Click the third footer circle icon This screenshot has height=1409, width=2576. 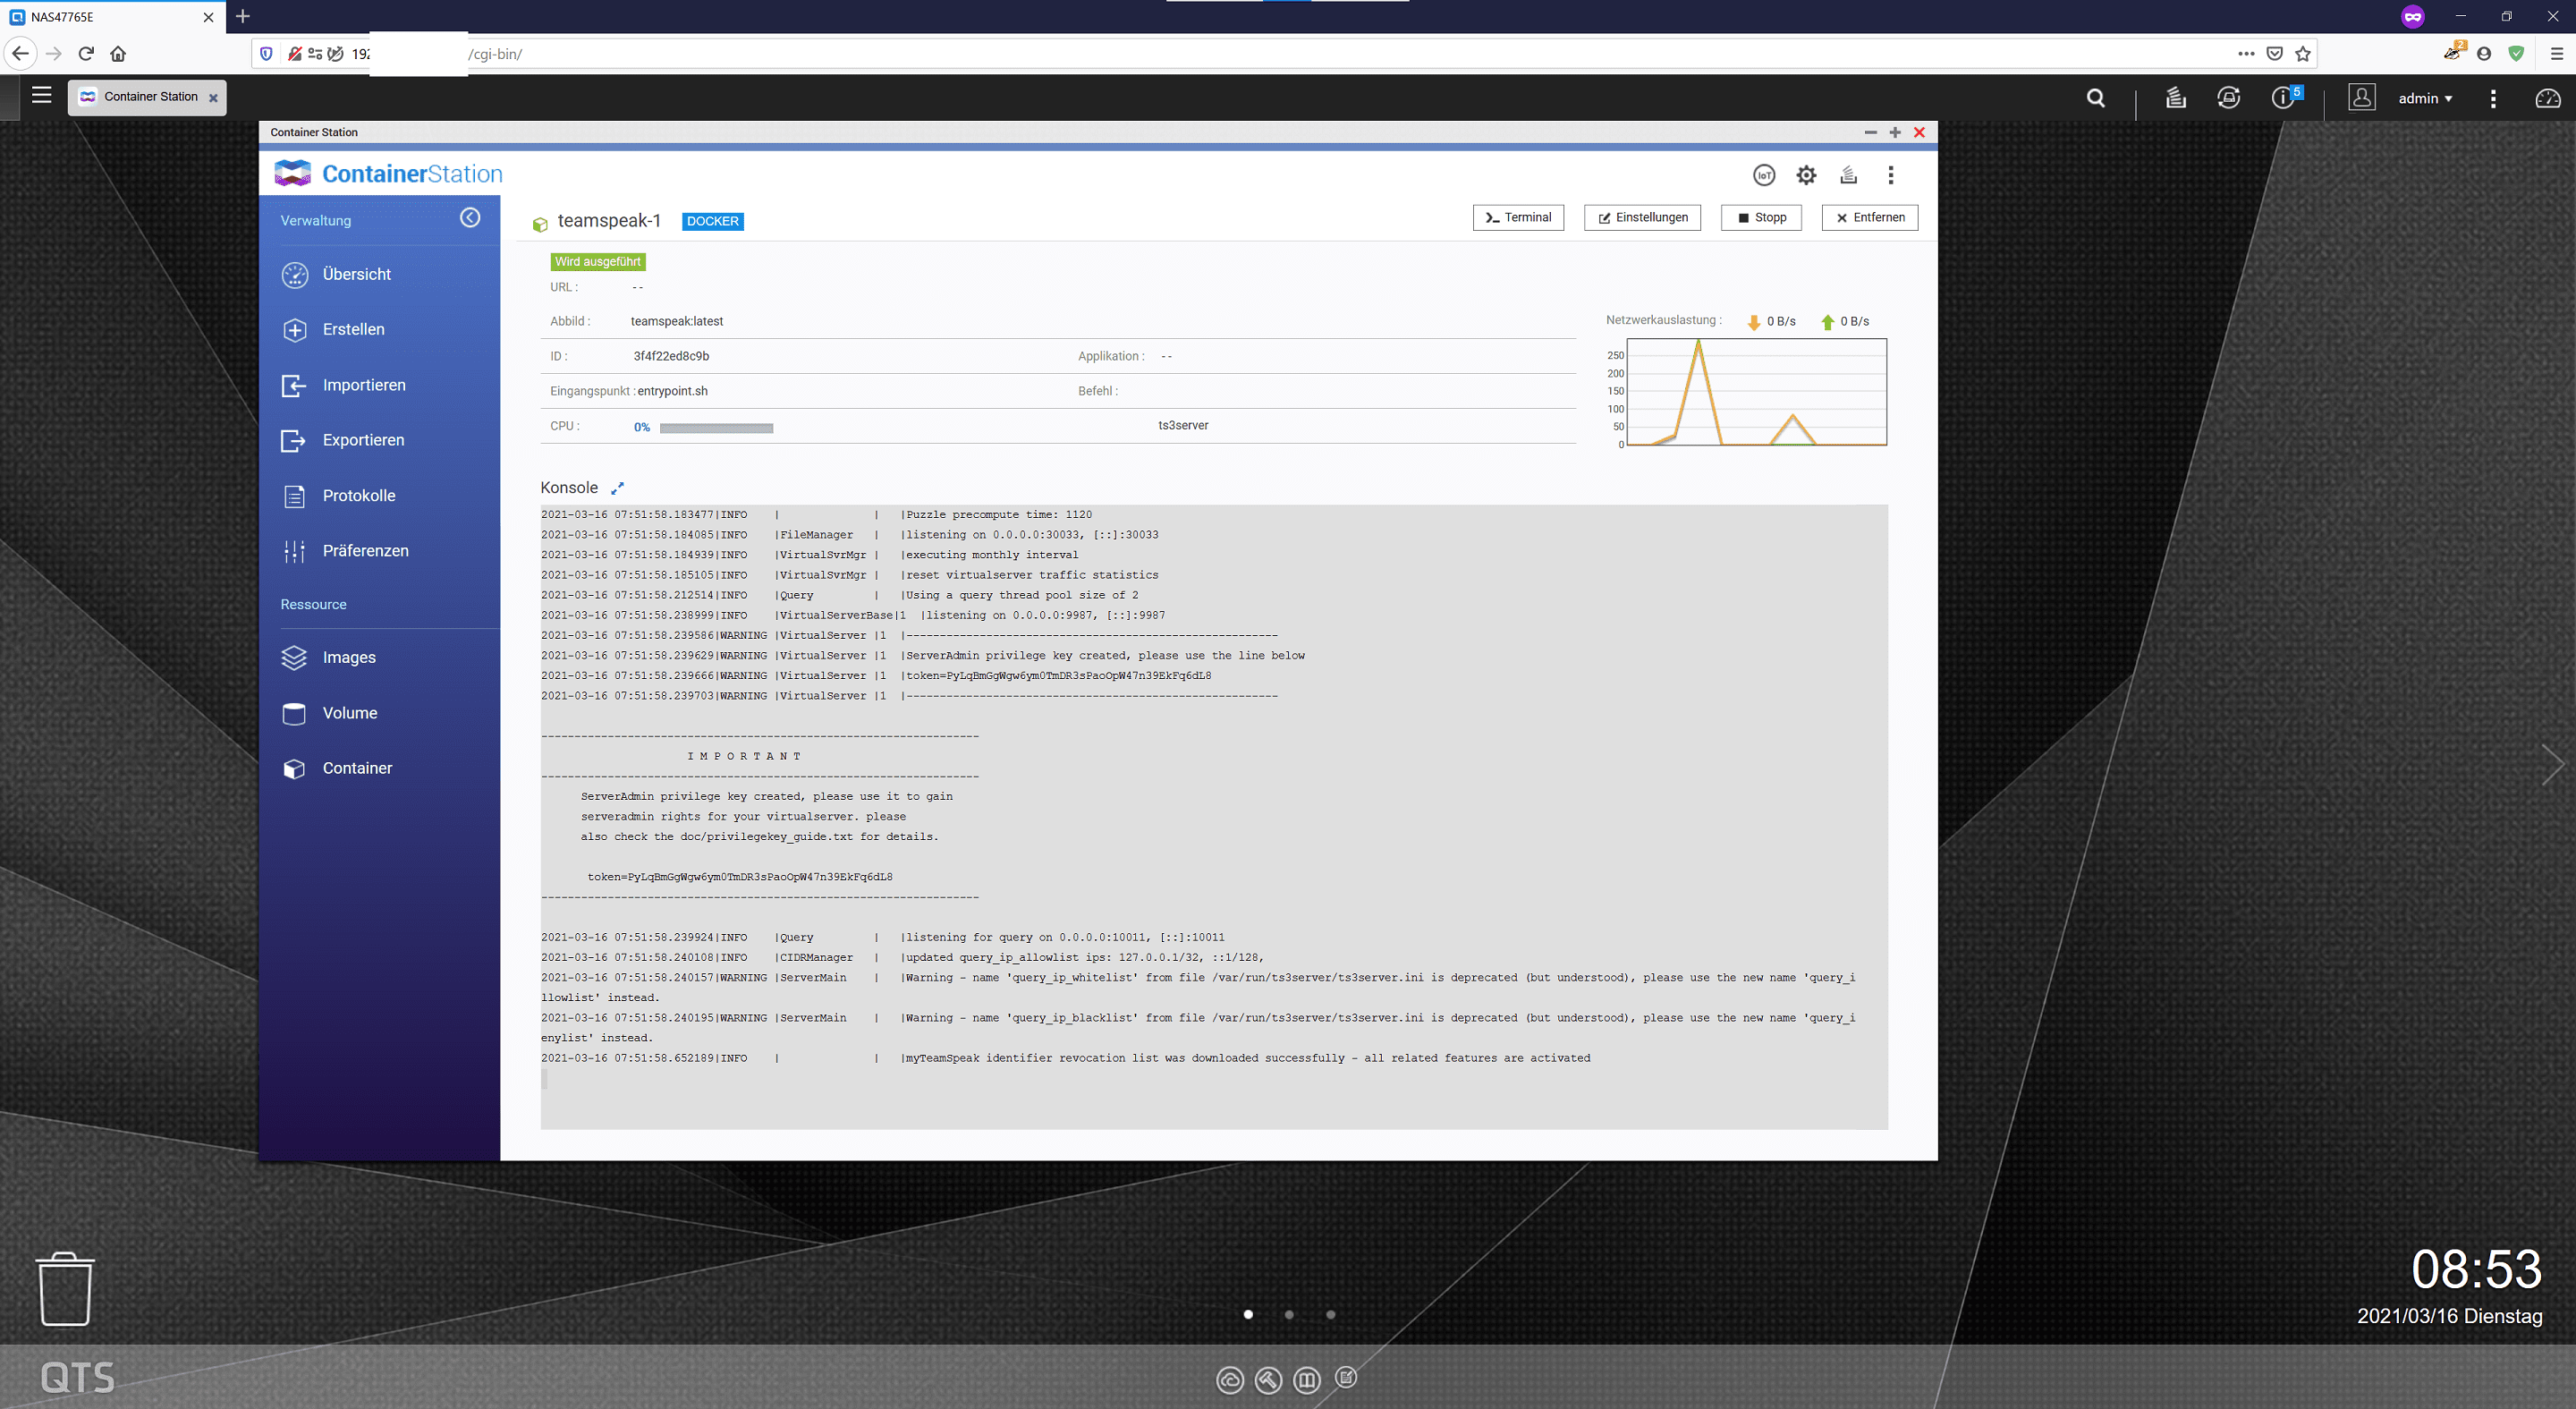click(x=1307, y=1381)
